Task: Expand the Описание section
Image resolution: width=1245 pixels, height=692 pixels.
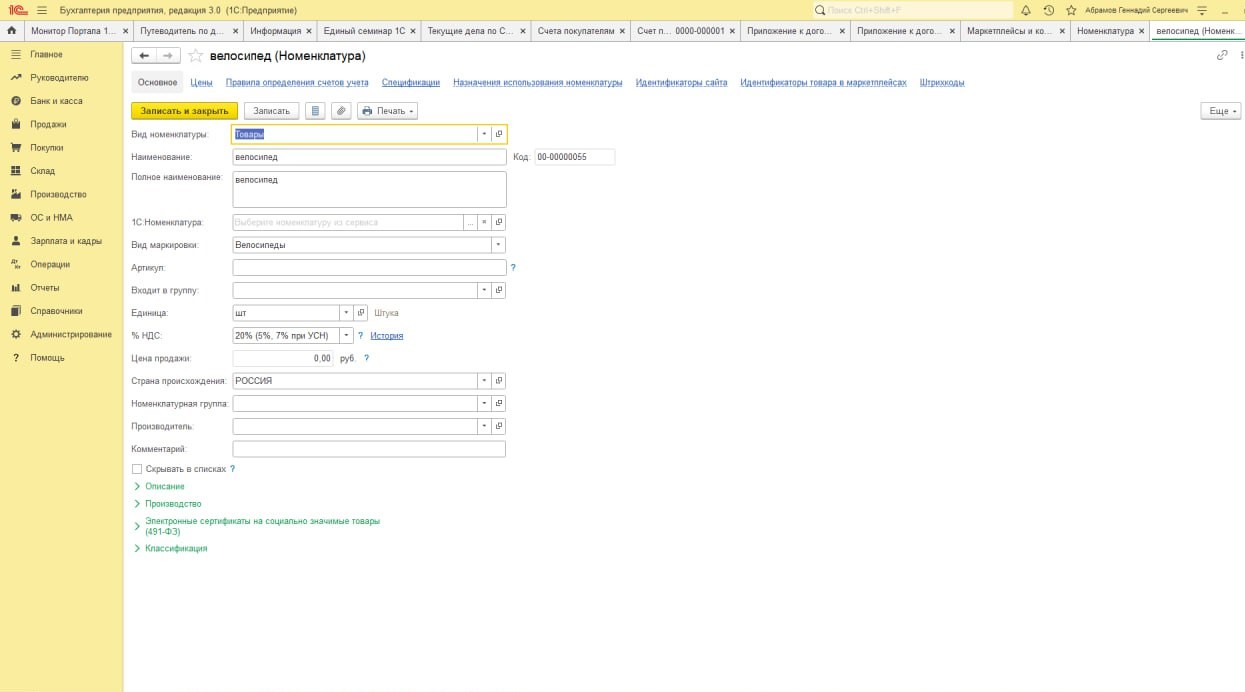Action: [x=164, y=486]
